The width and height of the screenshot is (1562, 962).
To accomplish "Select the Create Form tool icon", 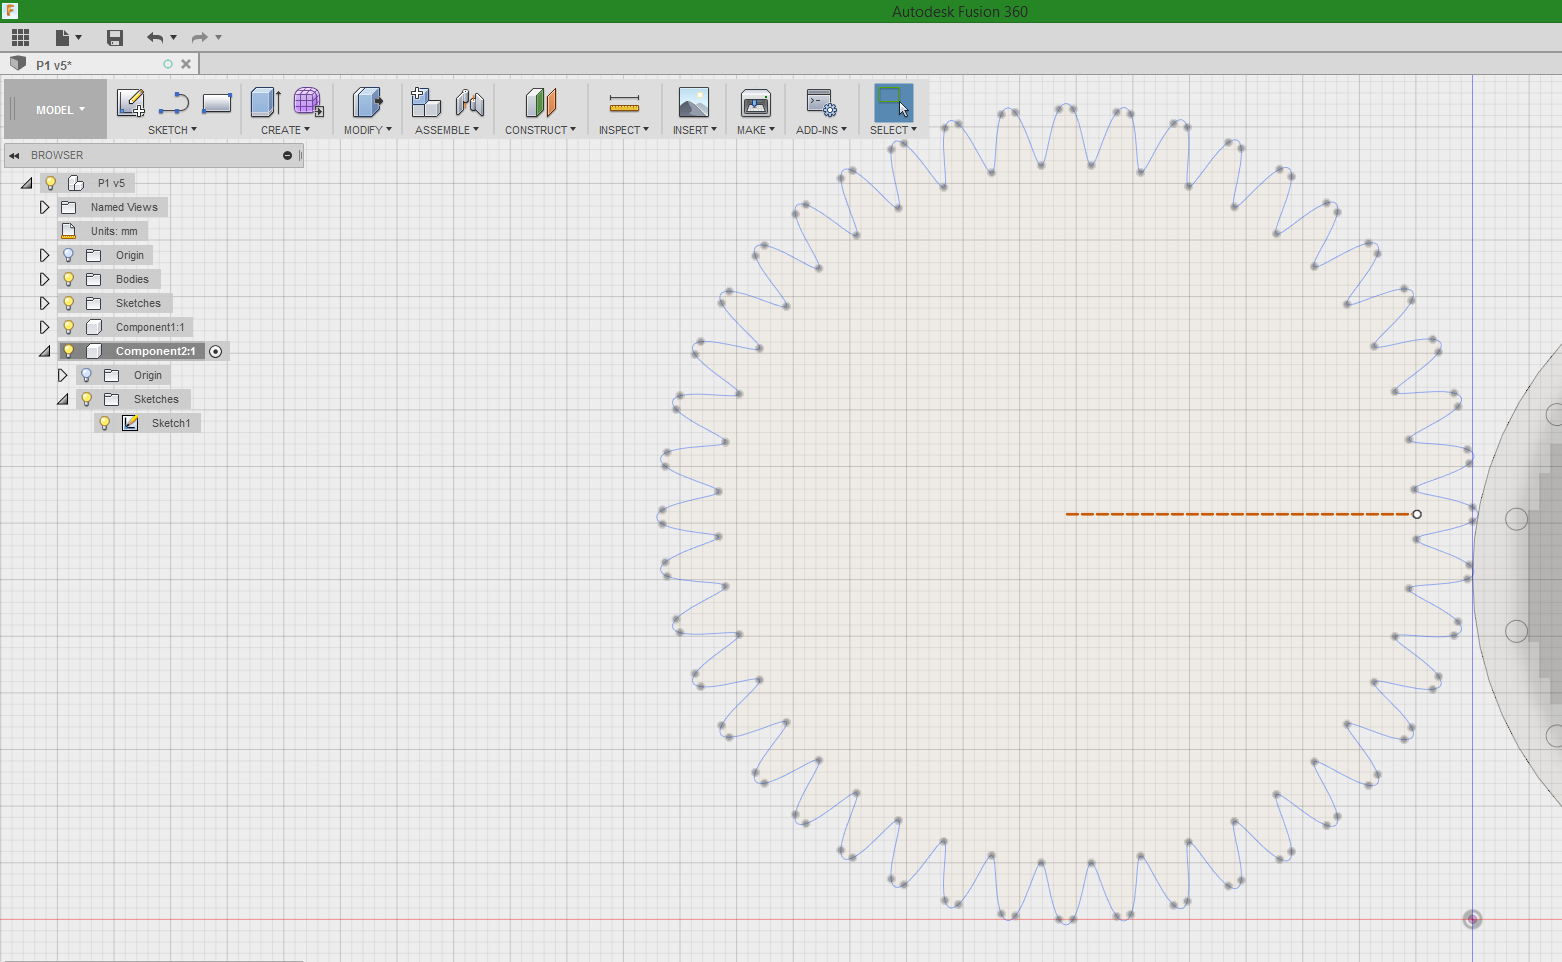I will click(x=308, y=103).
